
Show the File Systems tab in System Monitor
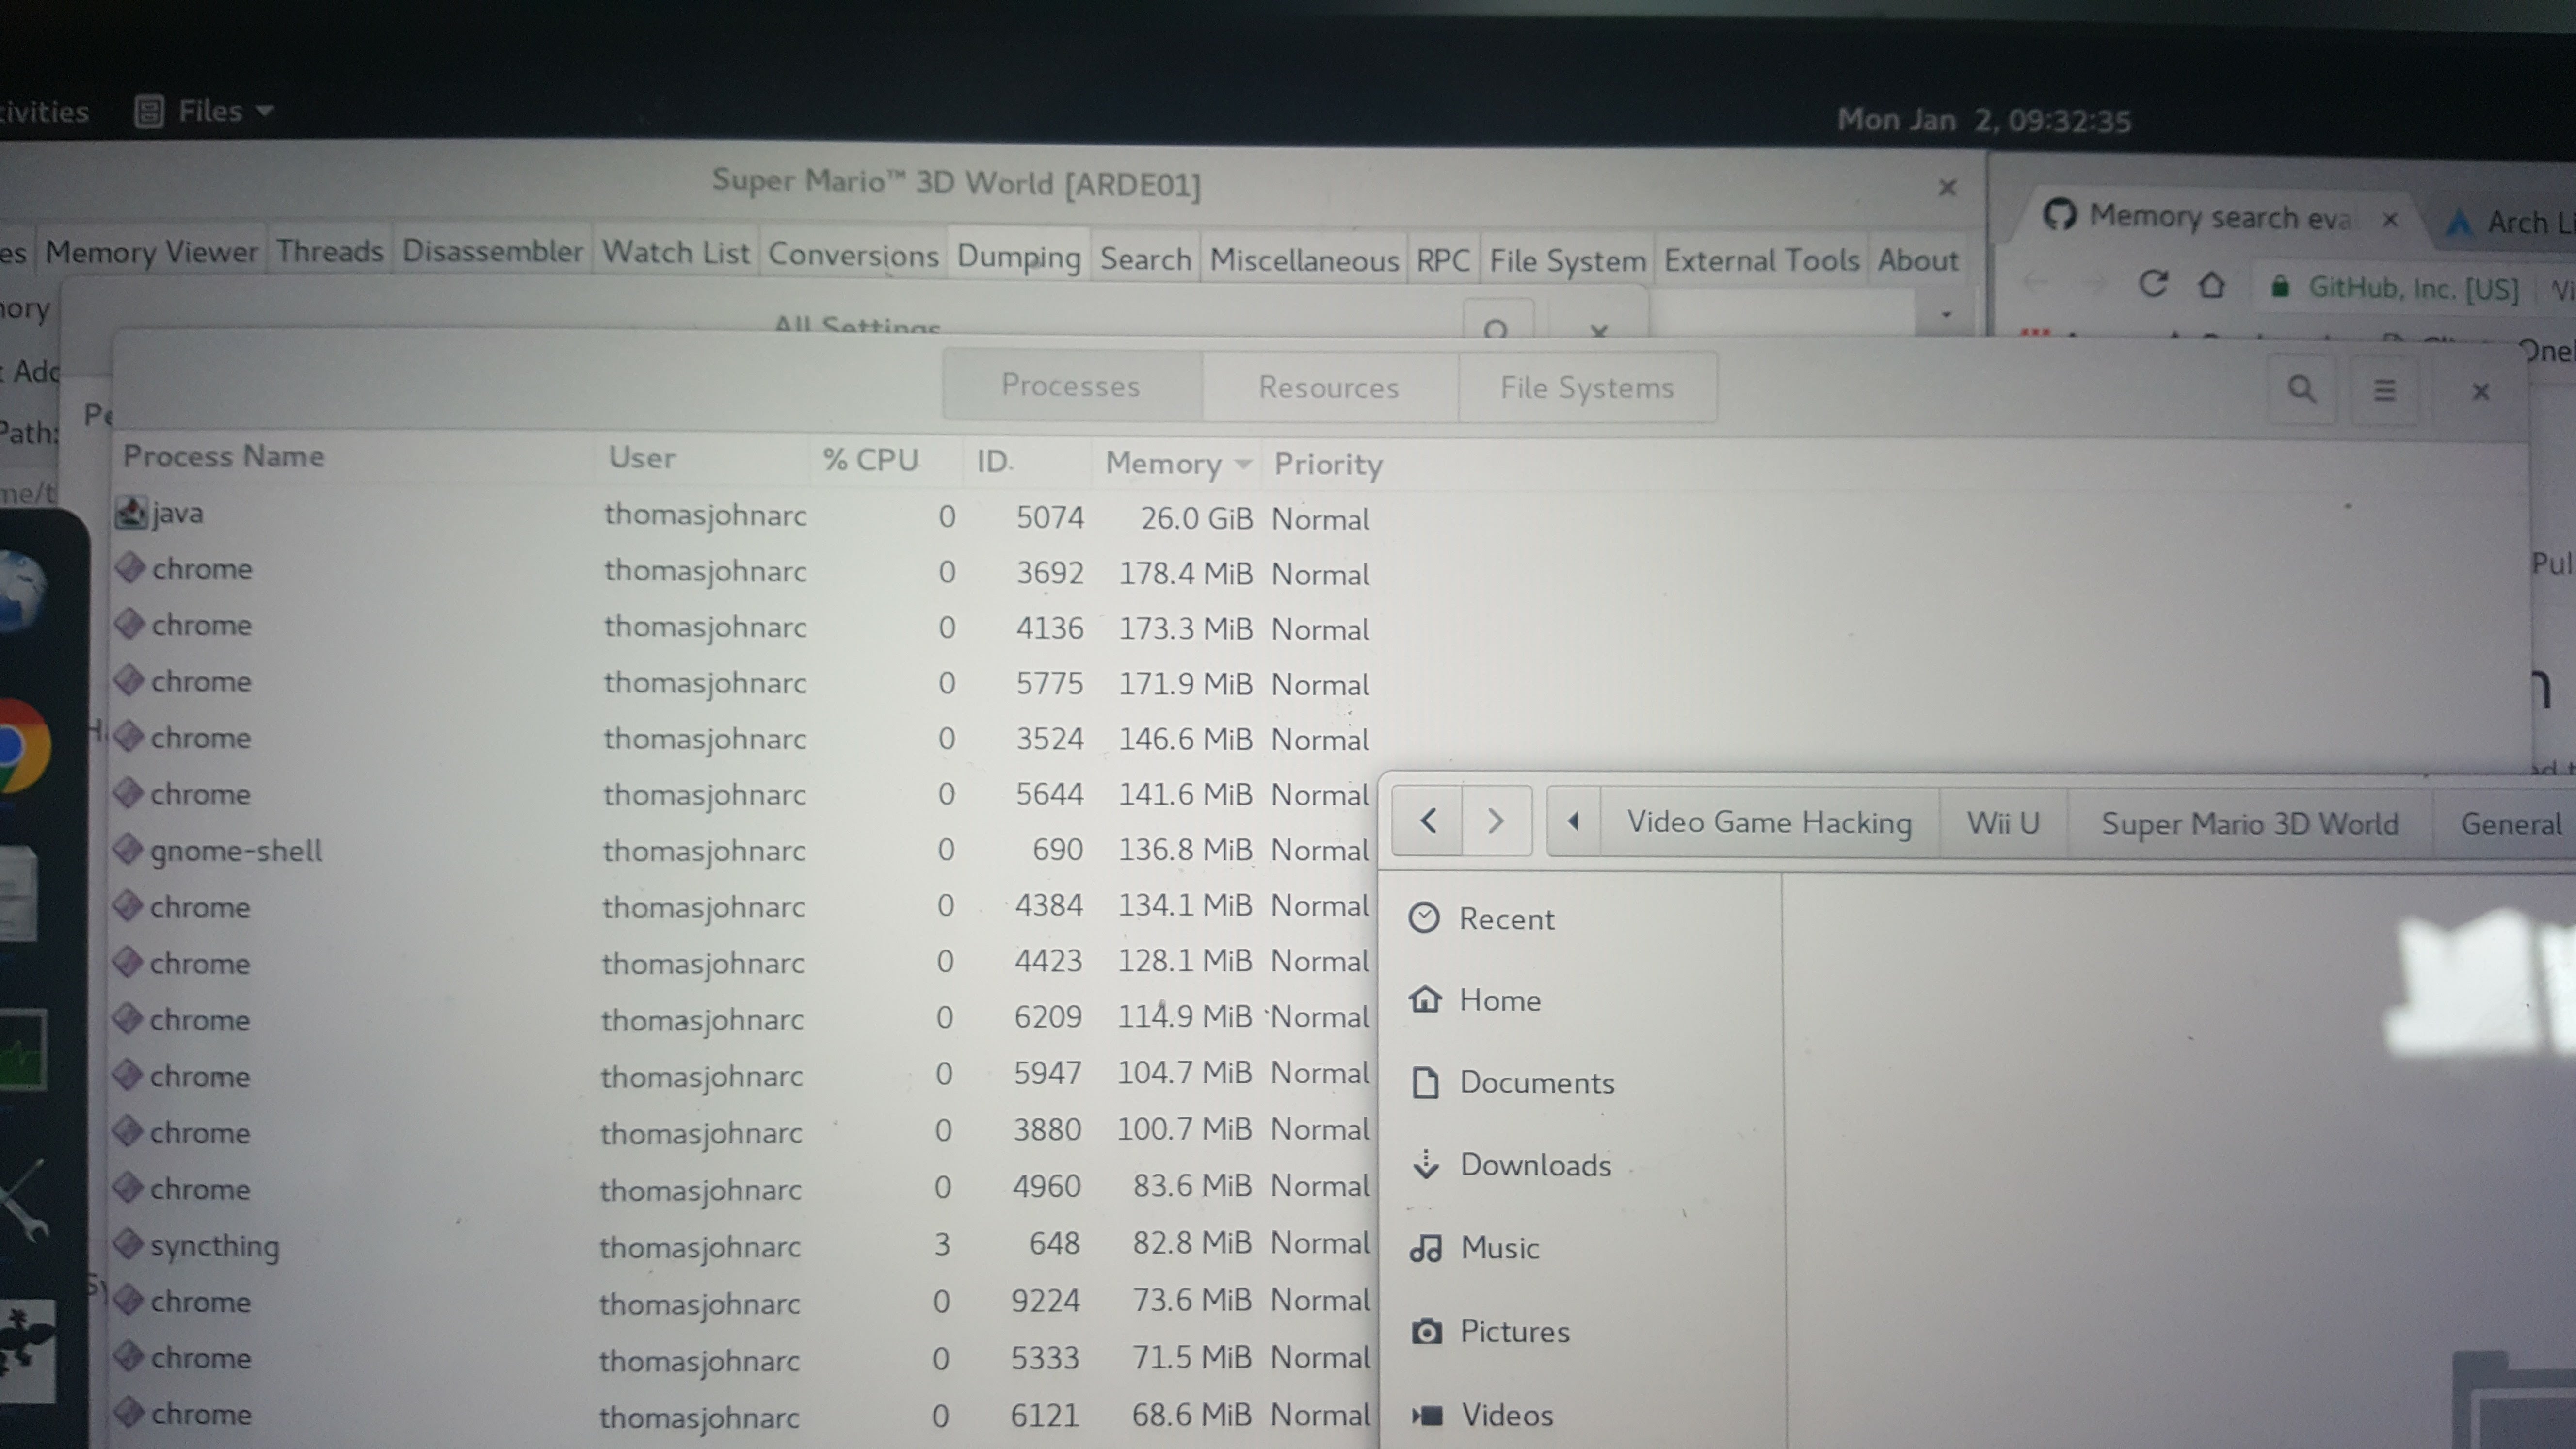pyautogui.click(x=1587, y=388)
